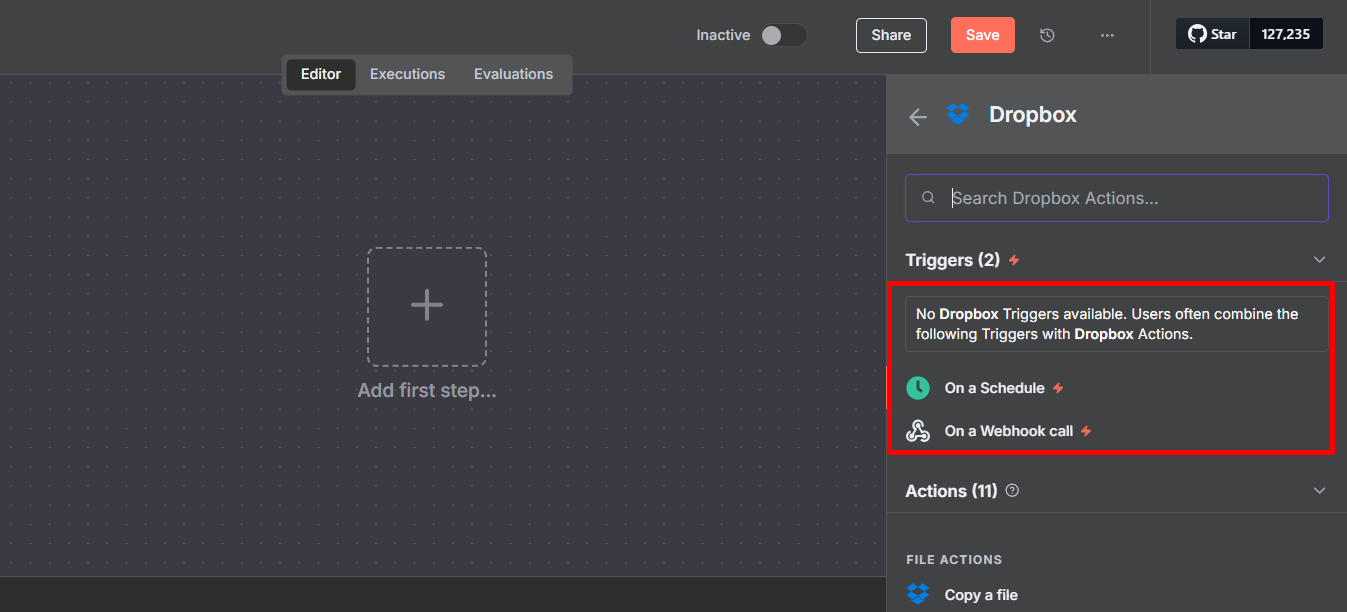
Task: Expand the Actions section
Action: click(x=1320, y=490)
